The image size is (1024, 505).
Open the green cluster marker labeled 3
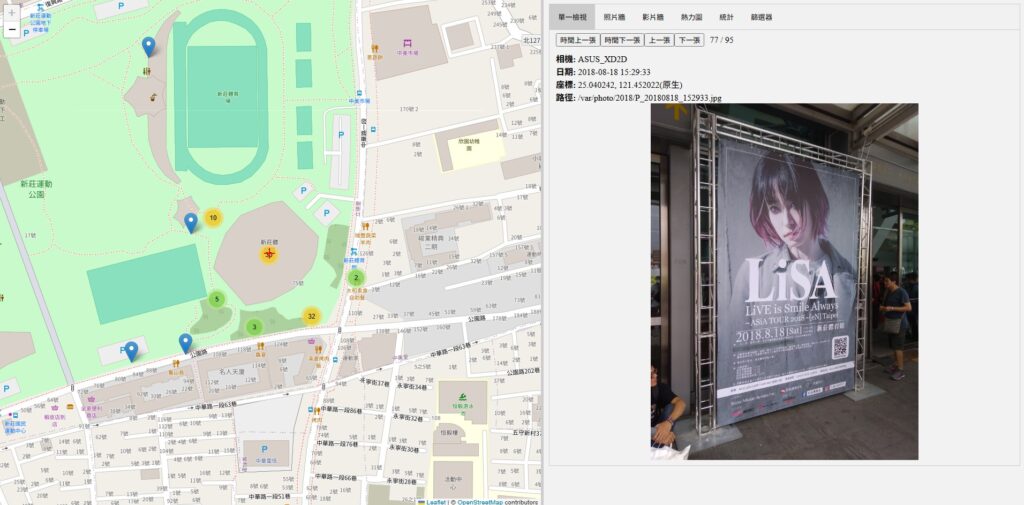tap(254, 326)
